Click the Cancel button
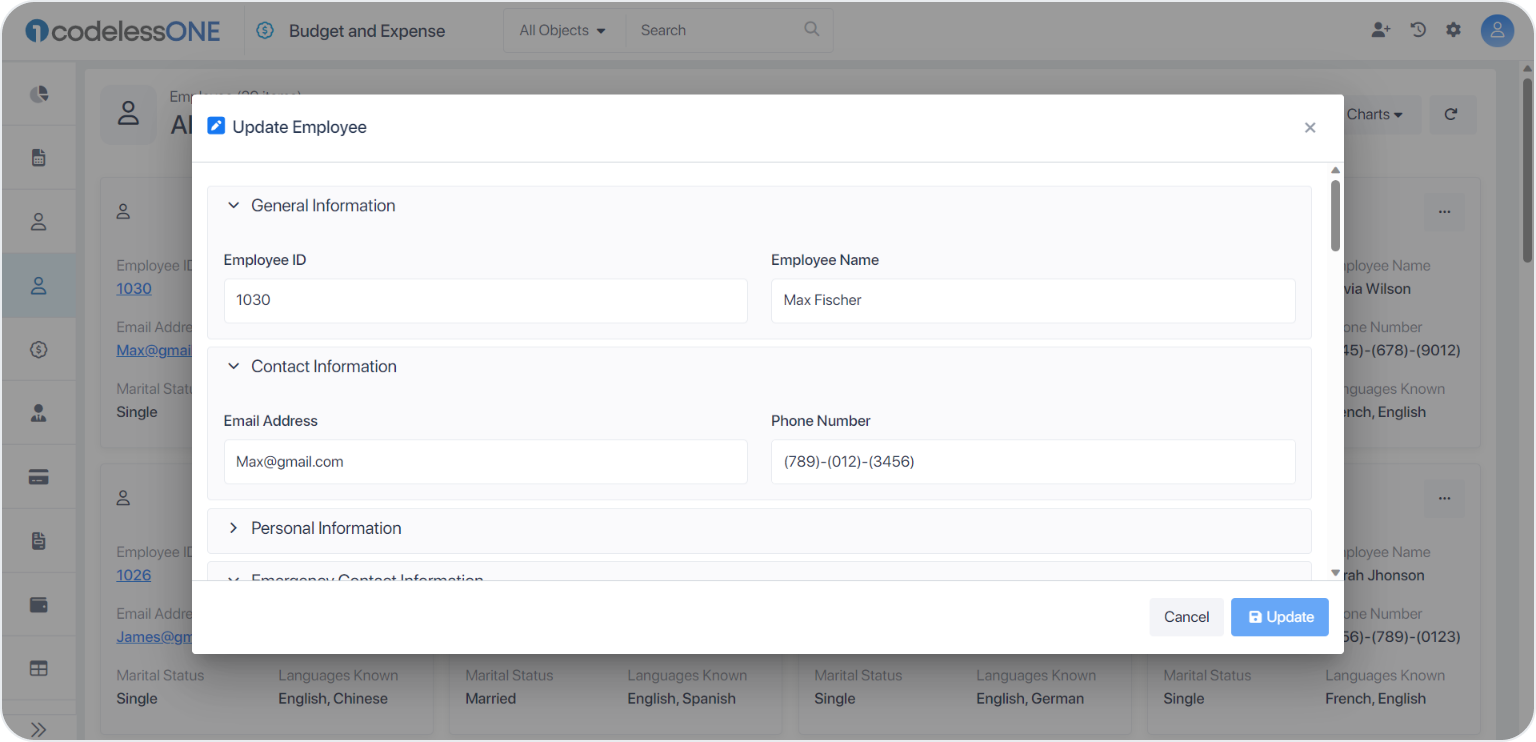1536x742 pixels. pos(1186,617)
